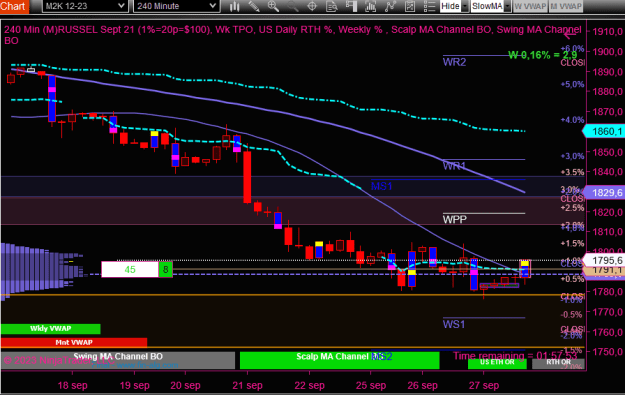Click the 1750,0 price axis label
625x395 pixels.
tap(607, 352)
